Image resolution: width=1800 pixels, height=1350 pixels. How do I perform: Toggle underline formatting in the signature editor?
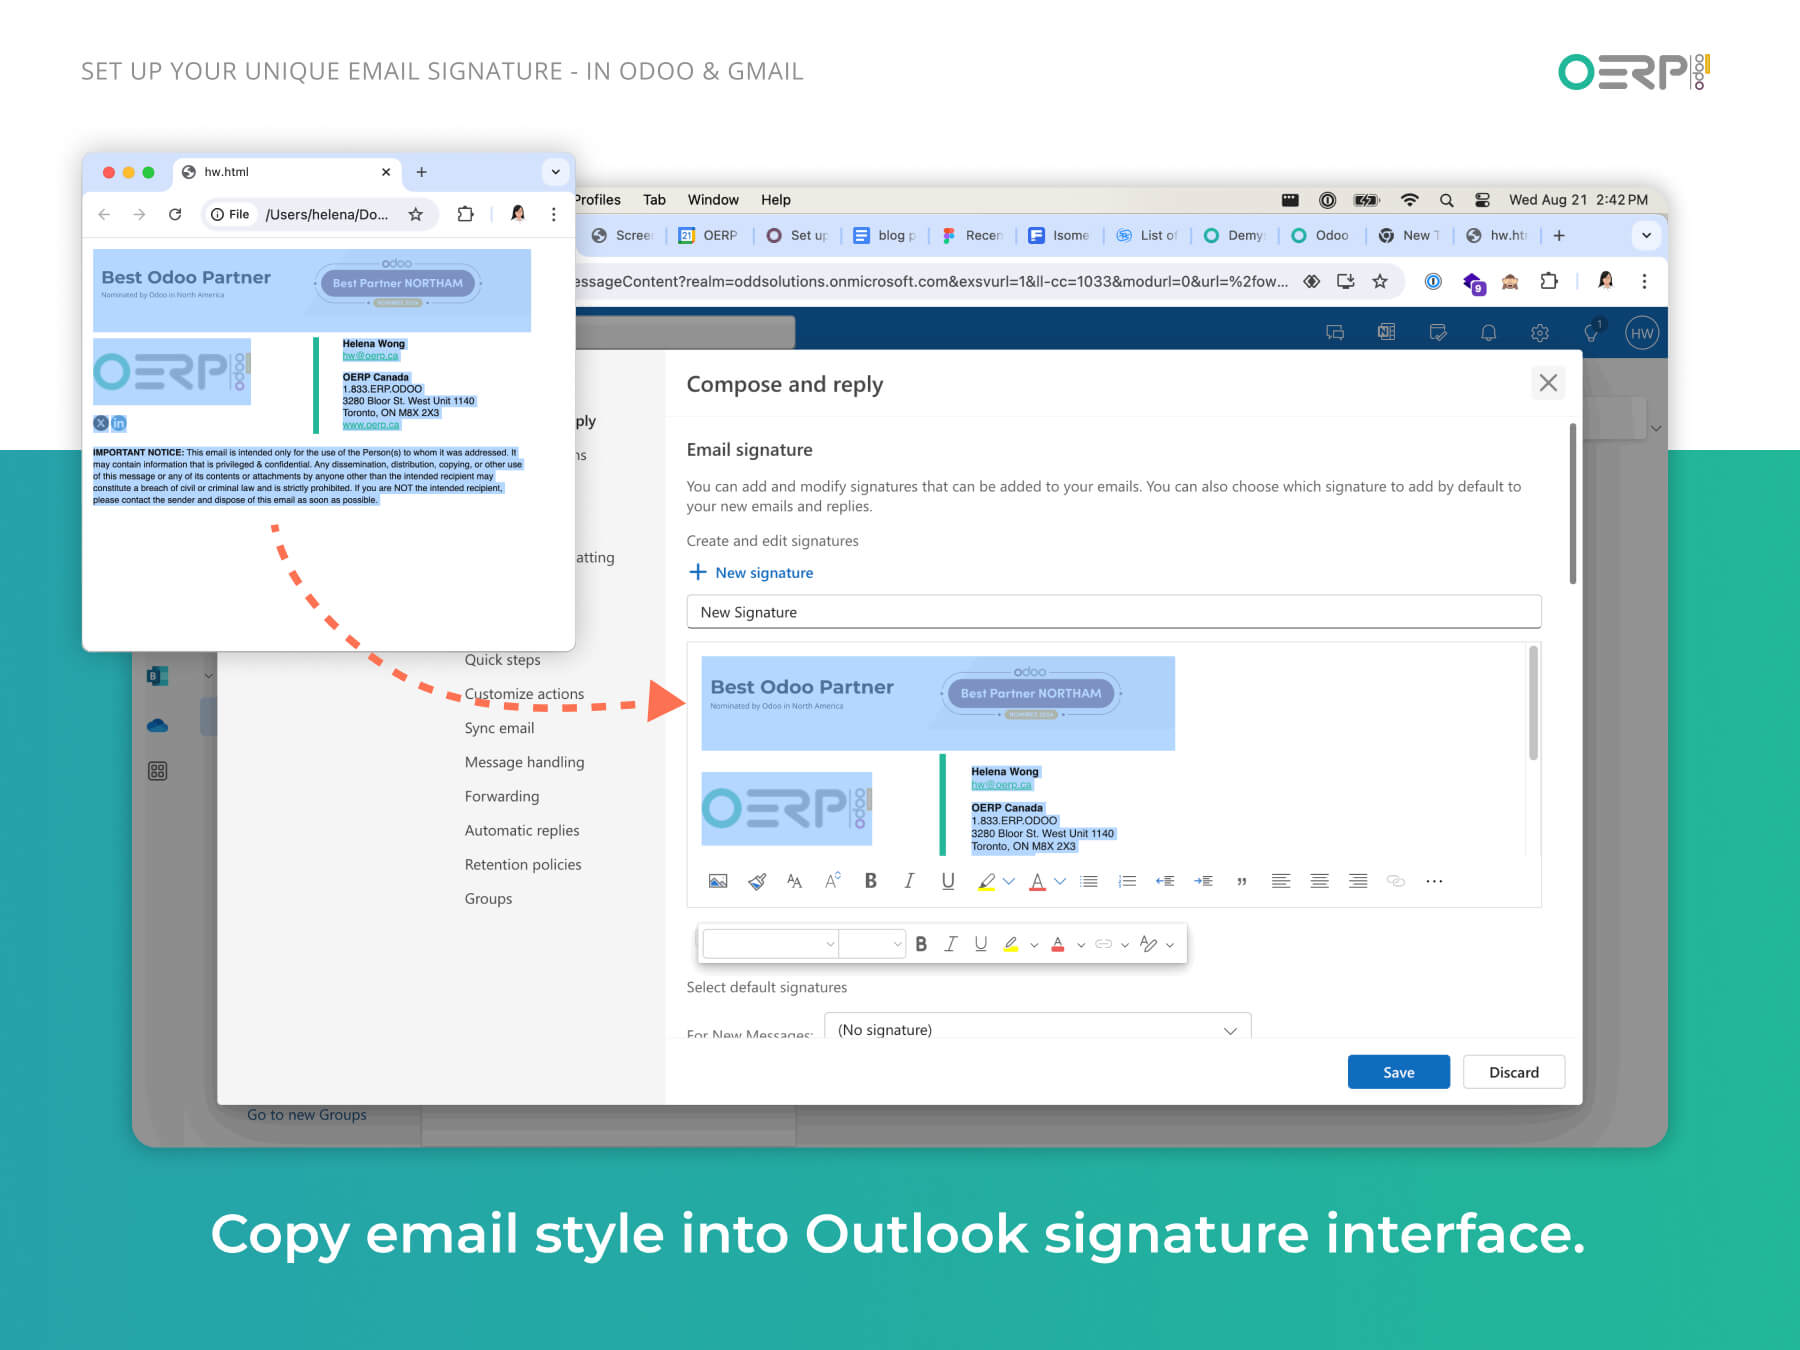(946, 881)
